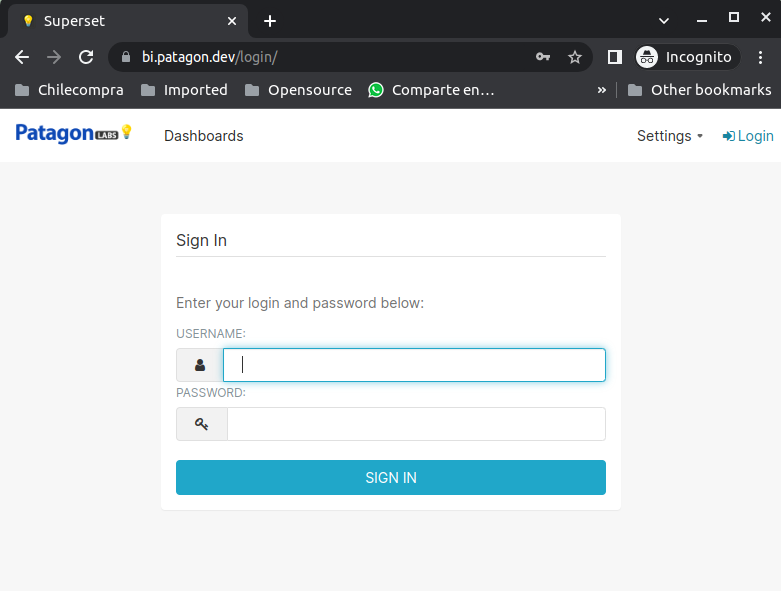Focus the Username input field
Viewport: 781px width, 591px height.
click(414, 365)
